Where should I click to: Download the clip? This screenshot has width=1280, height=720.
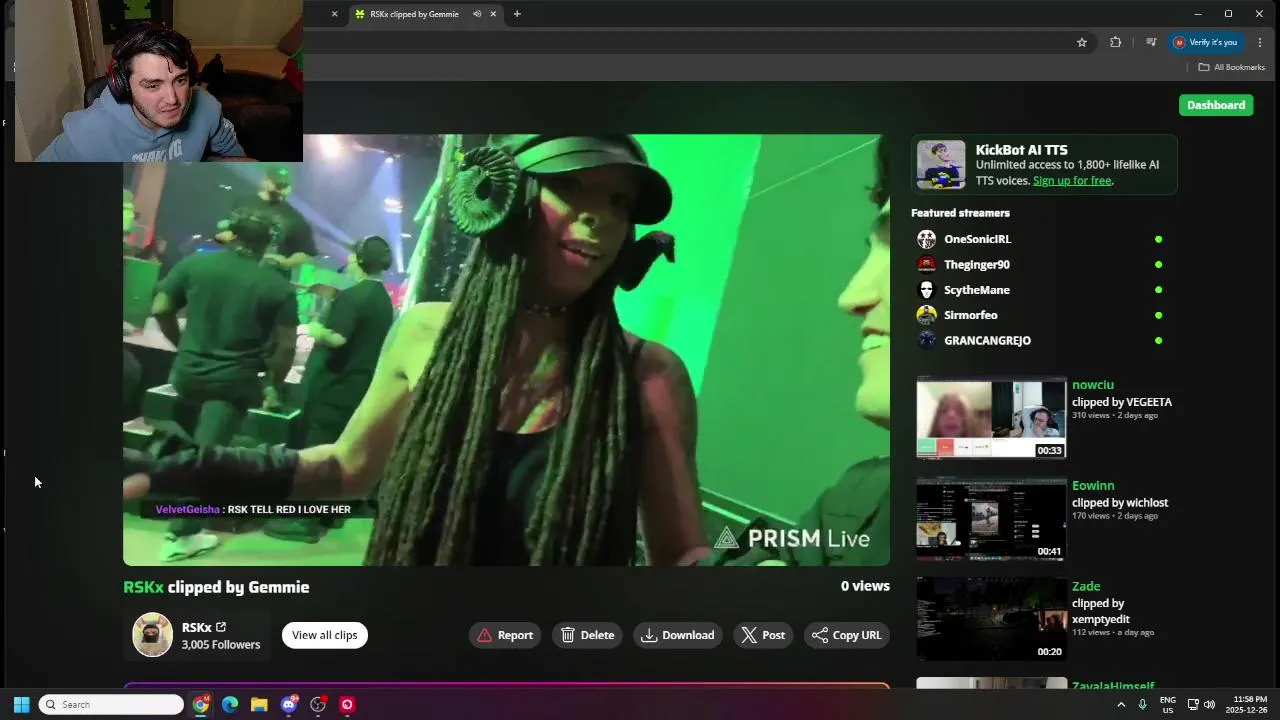click(678, 635)
